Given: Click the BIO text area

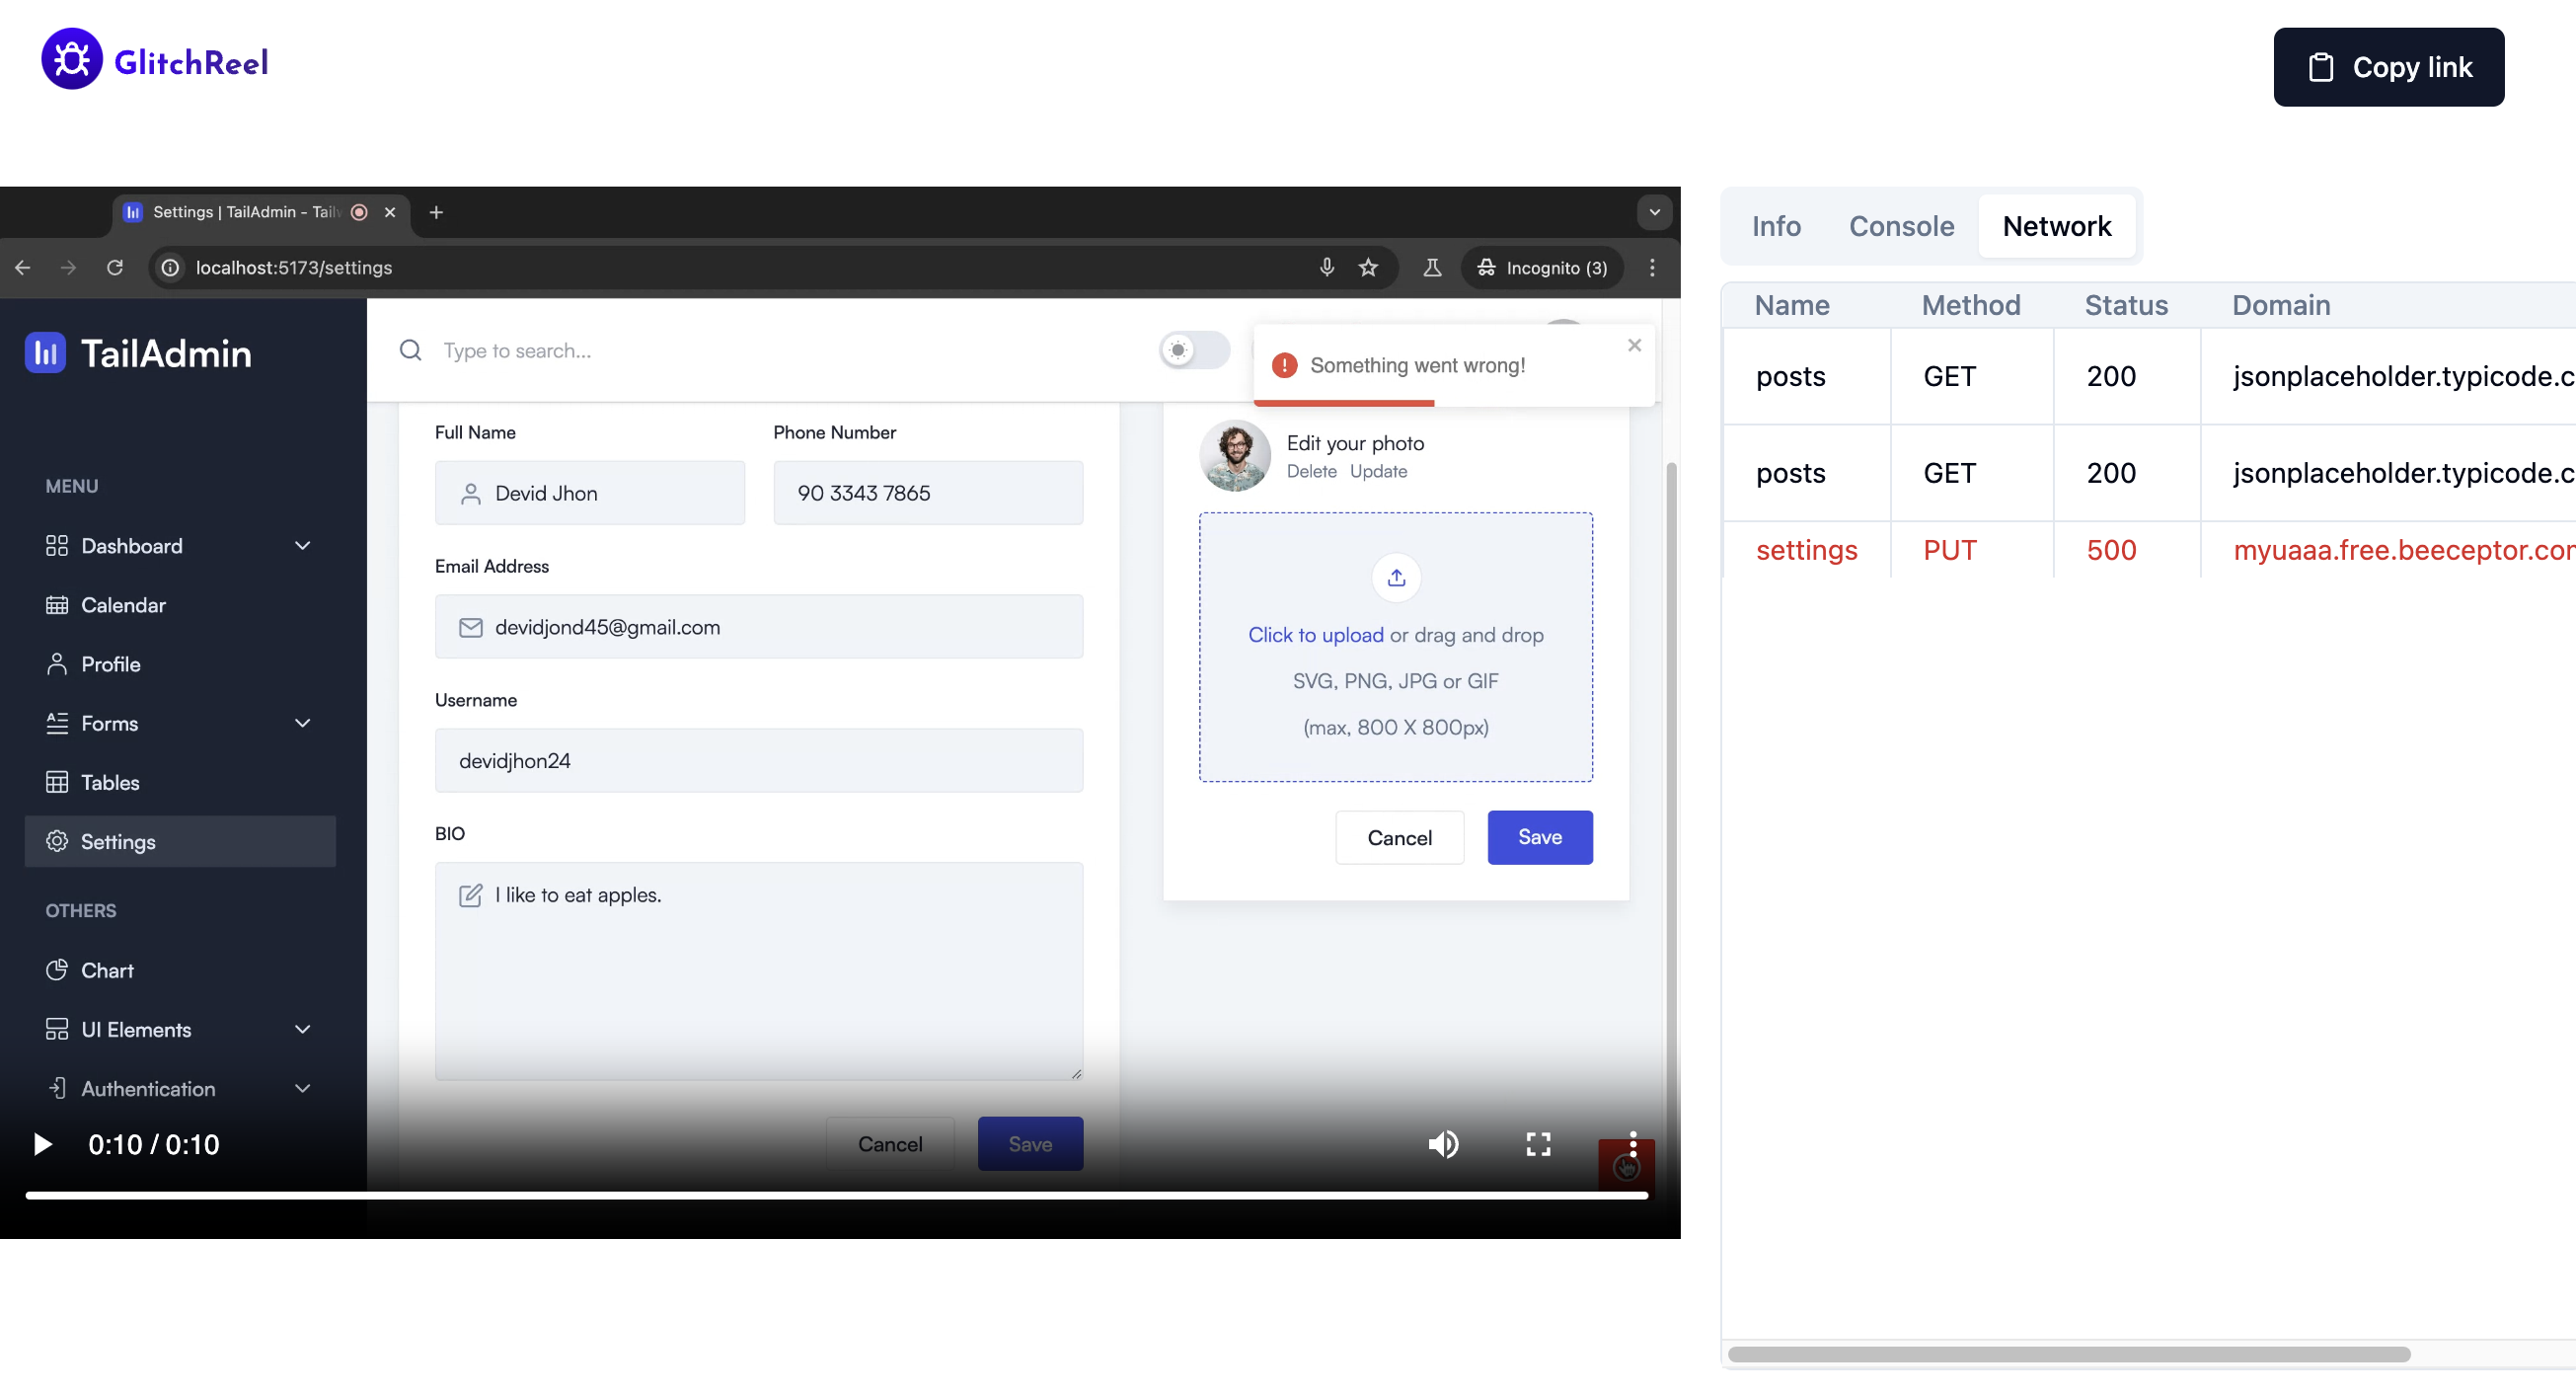Looking at the screenshot, I should click(759, 971).
